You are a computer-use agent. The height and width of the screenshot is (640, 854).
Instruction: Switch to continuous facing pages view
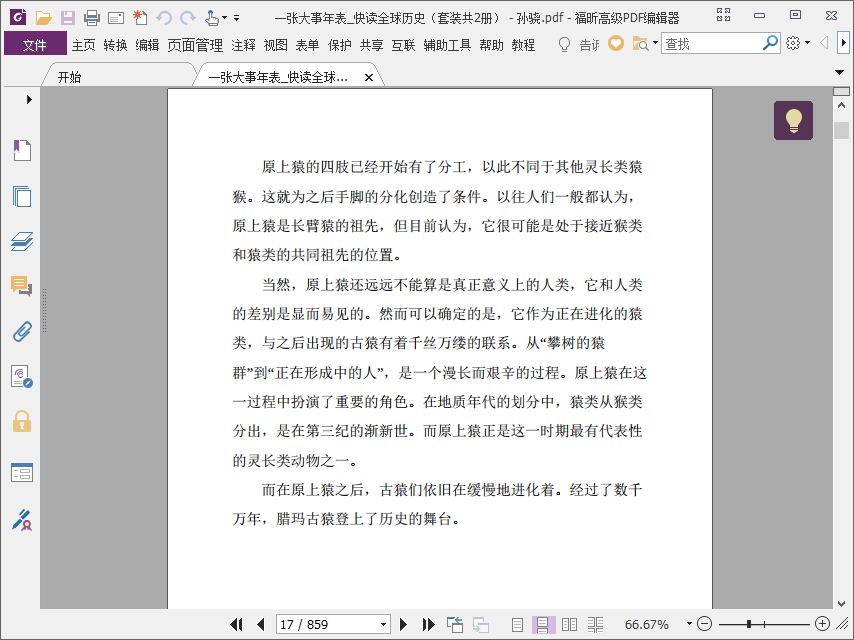click(595, 625)
